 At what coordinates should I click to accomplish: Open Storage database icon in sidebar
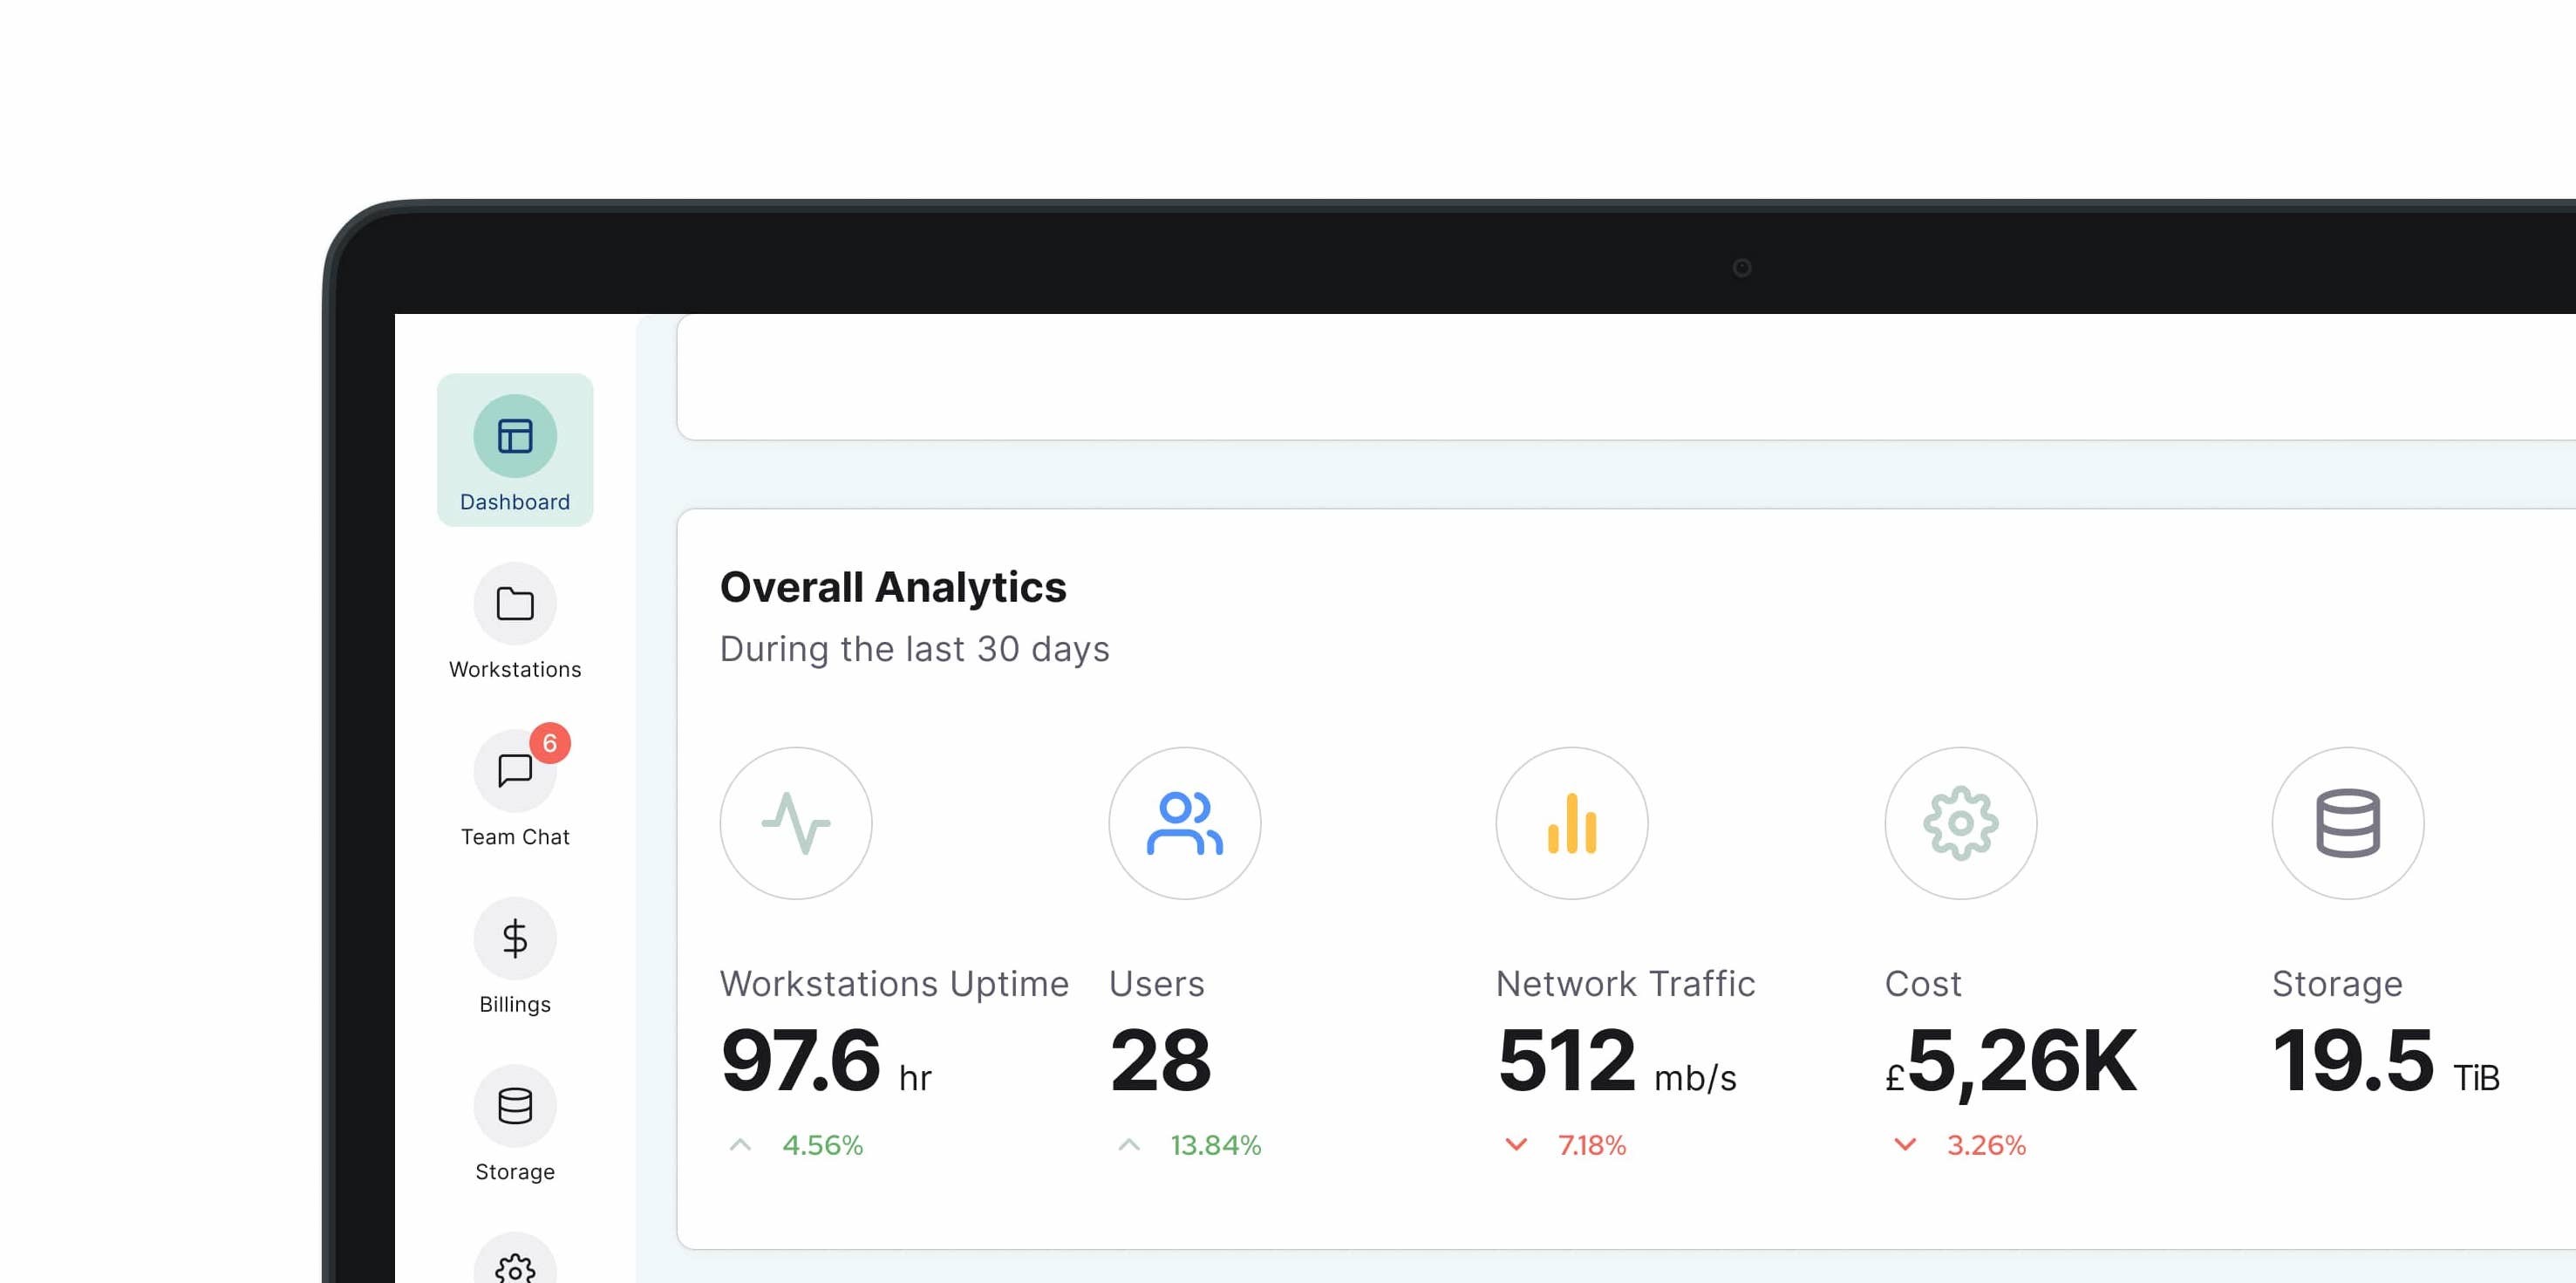click(x=515, y=1106)
